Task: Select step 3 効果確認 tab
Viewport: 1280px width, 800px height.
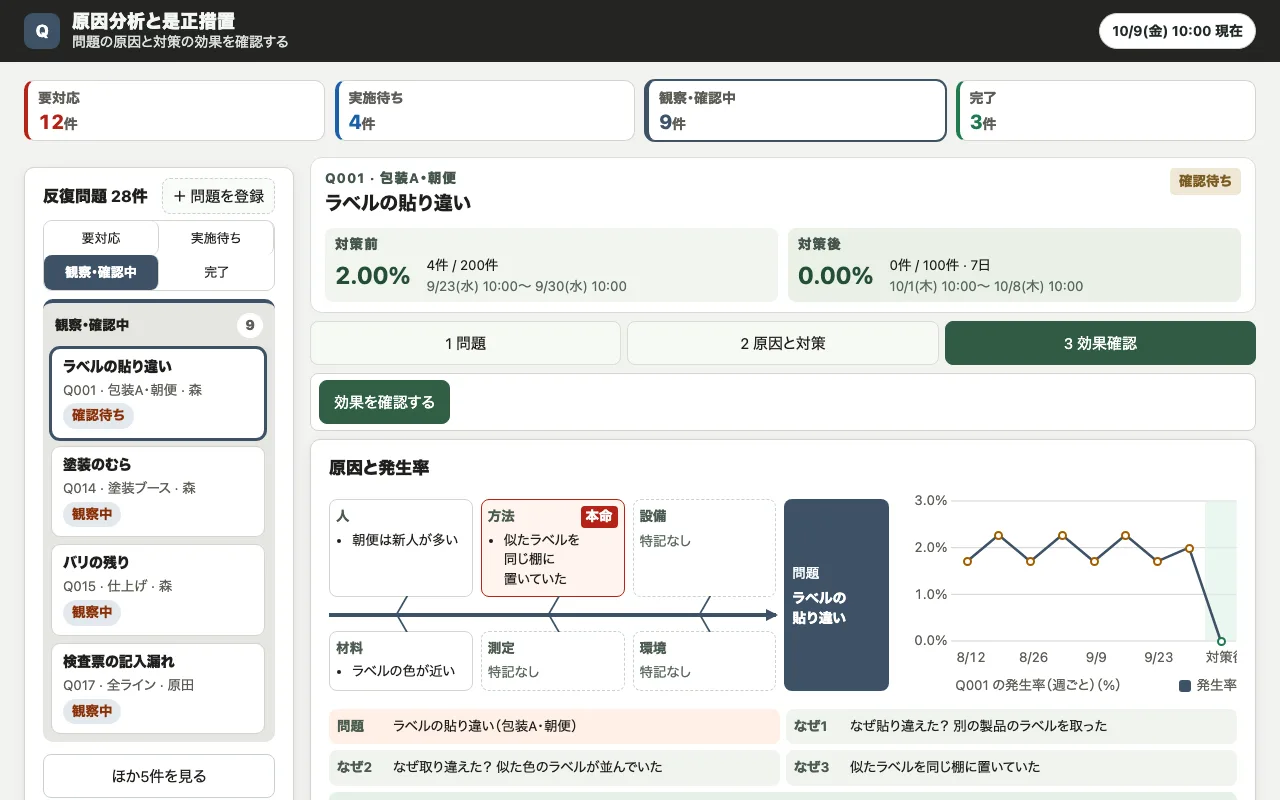Action: (x=1100, y=343)
